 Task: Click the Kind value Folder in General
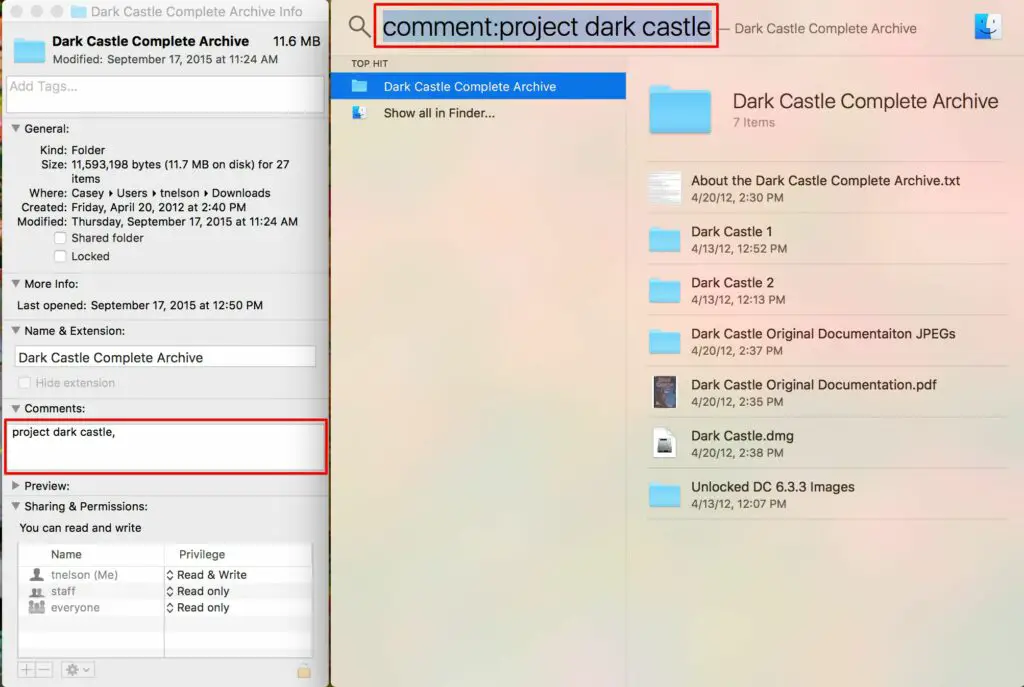(88, 150)
